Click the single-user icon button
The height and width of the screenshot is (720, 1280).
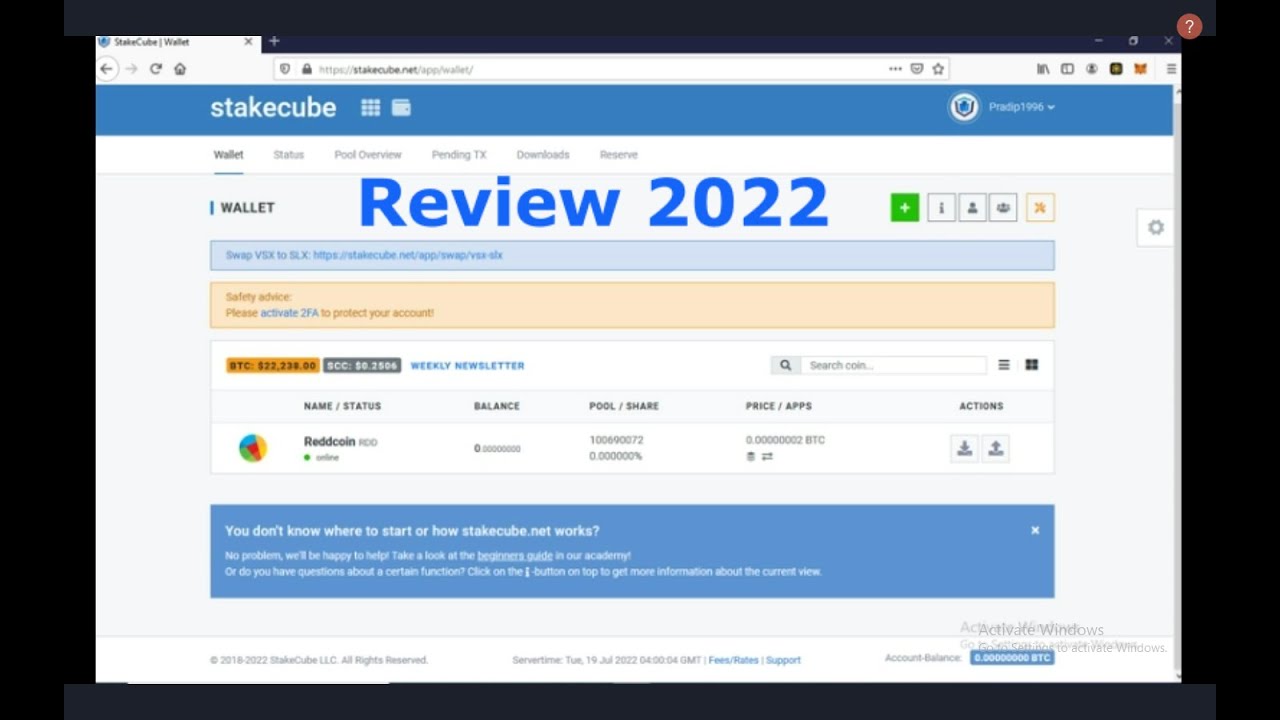[972, 207]
